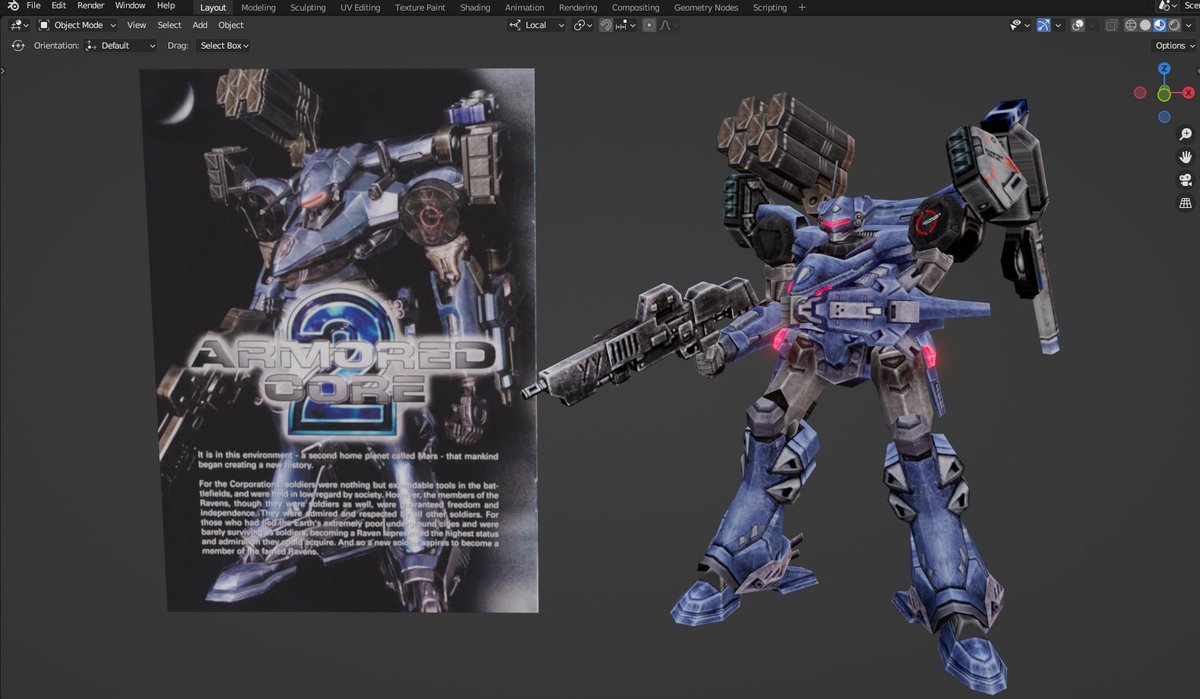Open the Render menu
This screenshot has width=1200, height=699.
pyautogui.click(x=91, y=6)
